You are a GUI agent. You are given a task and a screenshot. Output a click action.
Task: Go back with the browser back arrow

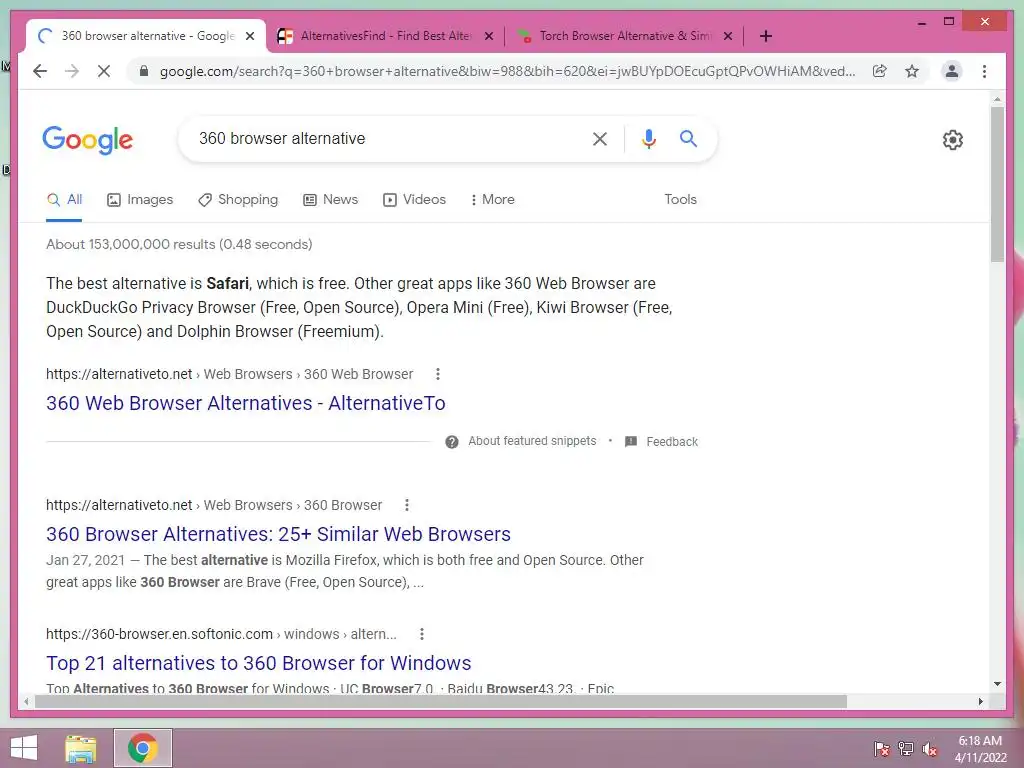point(40,71)
